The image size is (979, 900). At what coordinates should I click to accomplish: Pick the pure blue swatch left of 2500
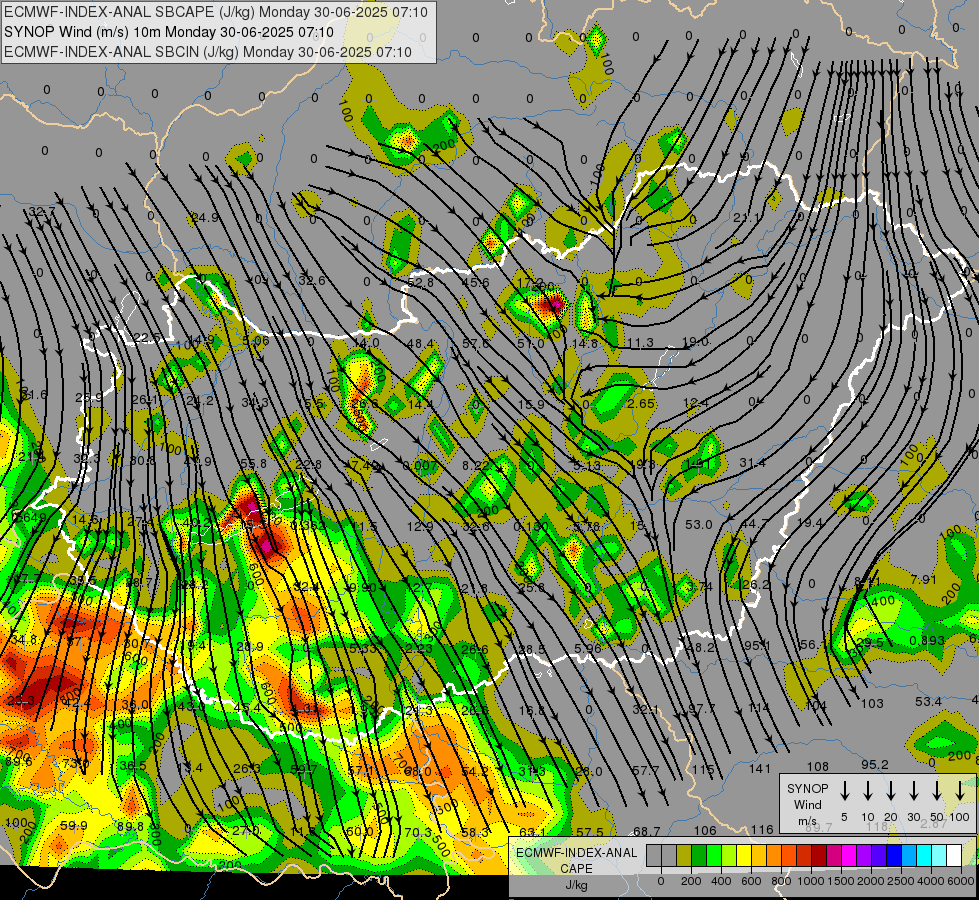coord(893,856)
